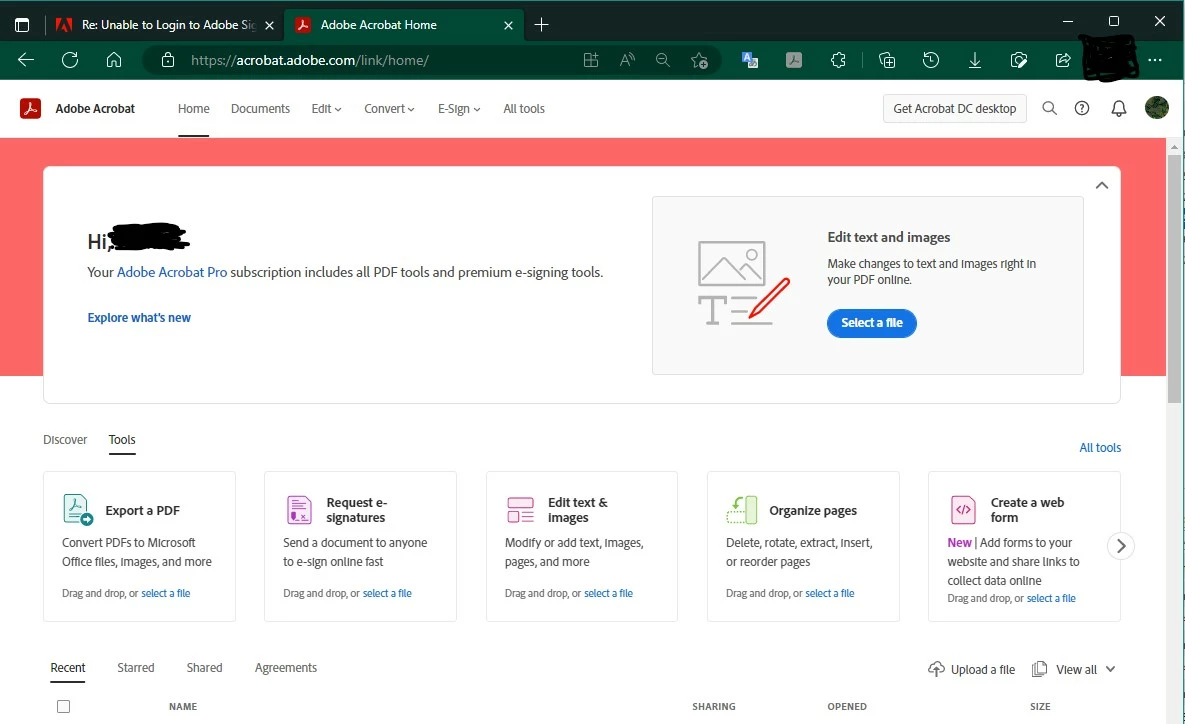Switch to the Starred tab
This screenshot has height=724, width=1185.
click(135, 668)
